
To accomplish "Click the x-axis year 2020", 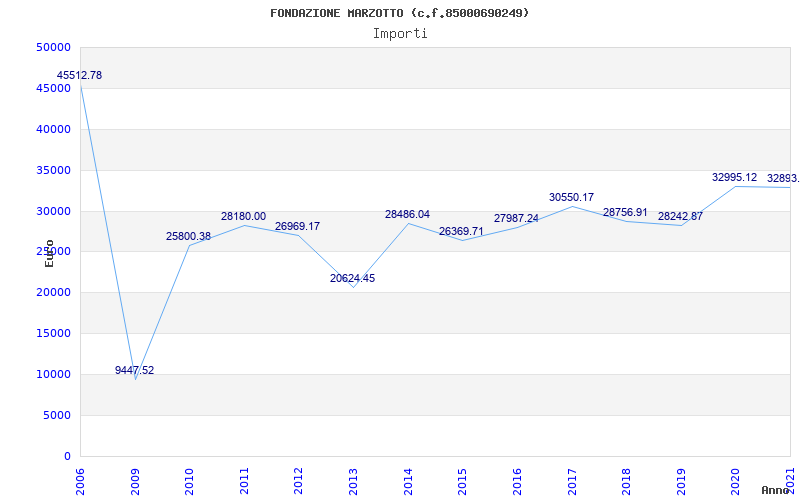I will tap(735, 481).
